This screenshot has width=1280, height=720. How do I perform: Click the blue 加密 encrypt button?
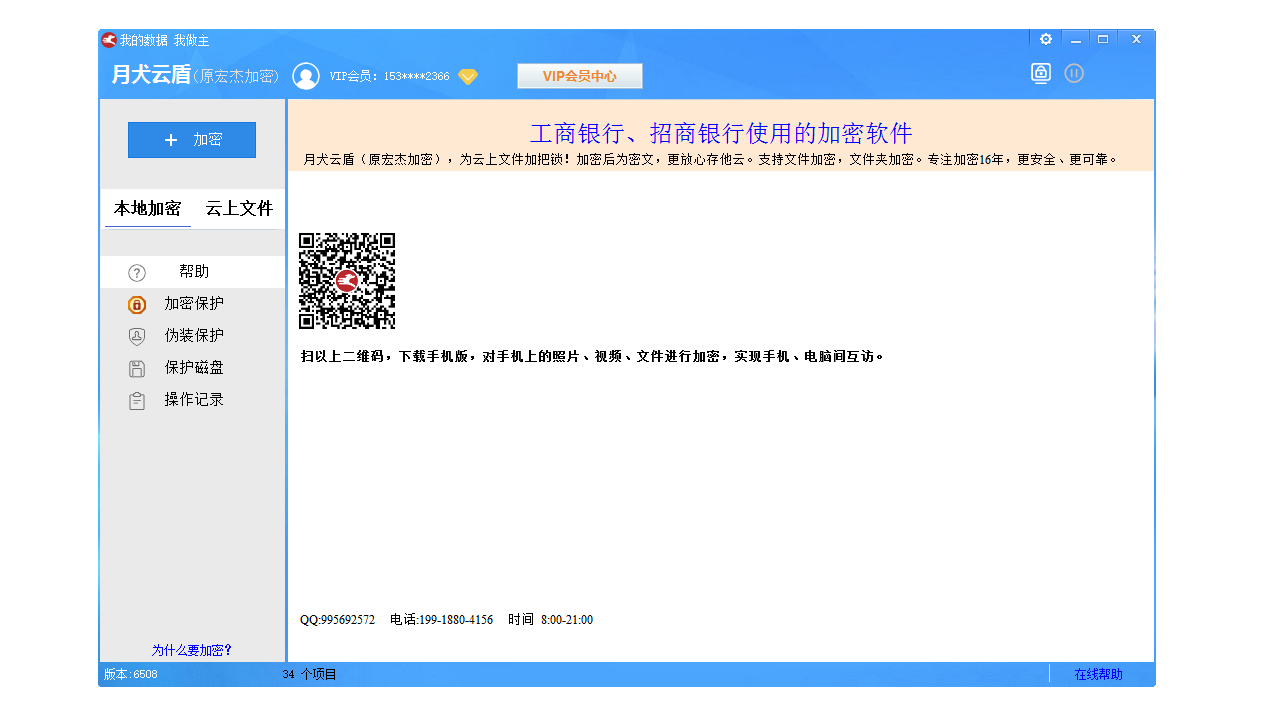click(192, 140)
